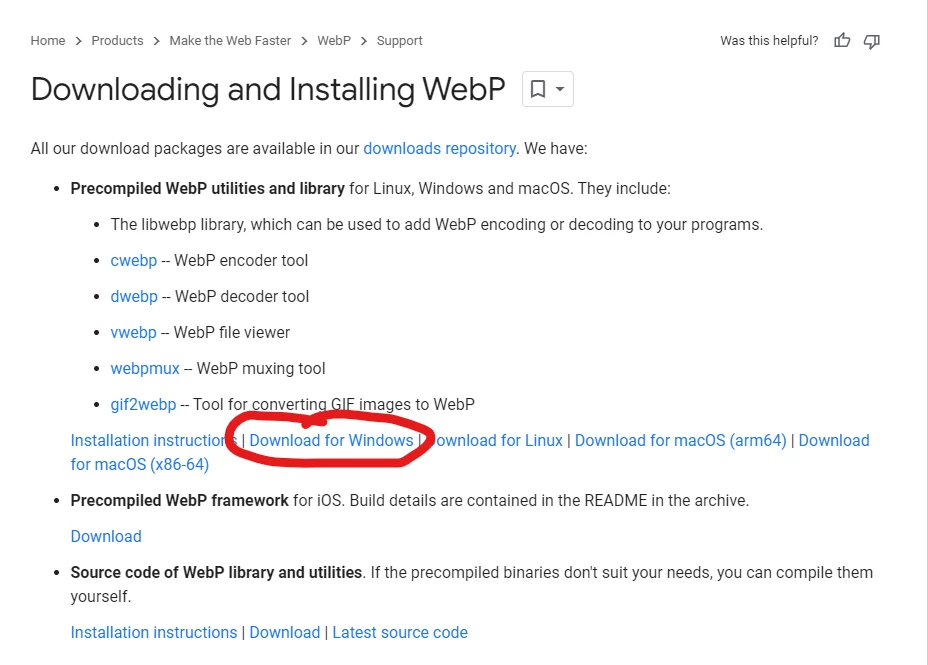This screenshot has height=665, width=928.
Task: Open the cwebp encoder tool link
Action: [x=134, y=261]
